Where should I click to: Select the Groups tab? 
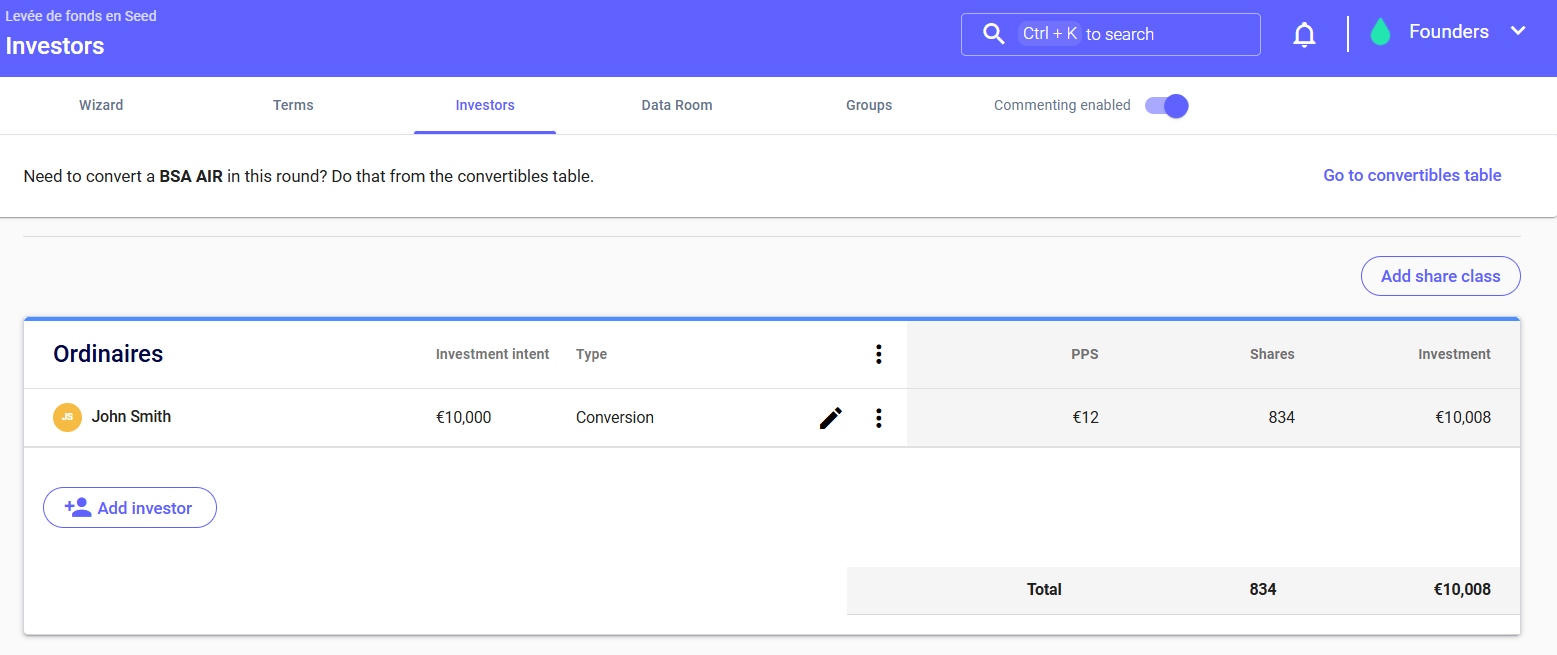[x=868, y=105]
